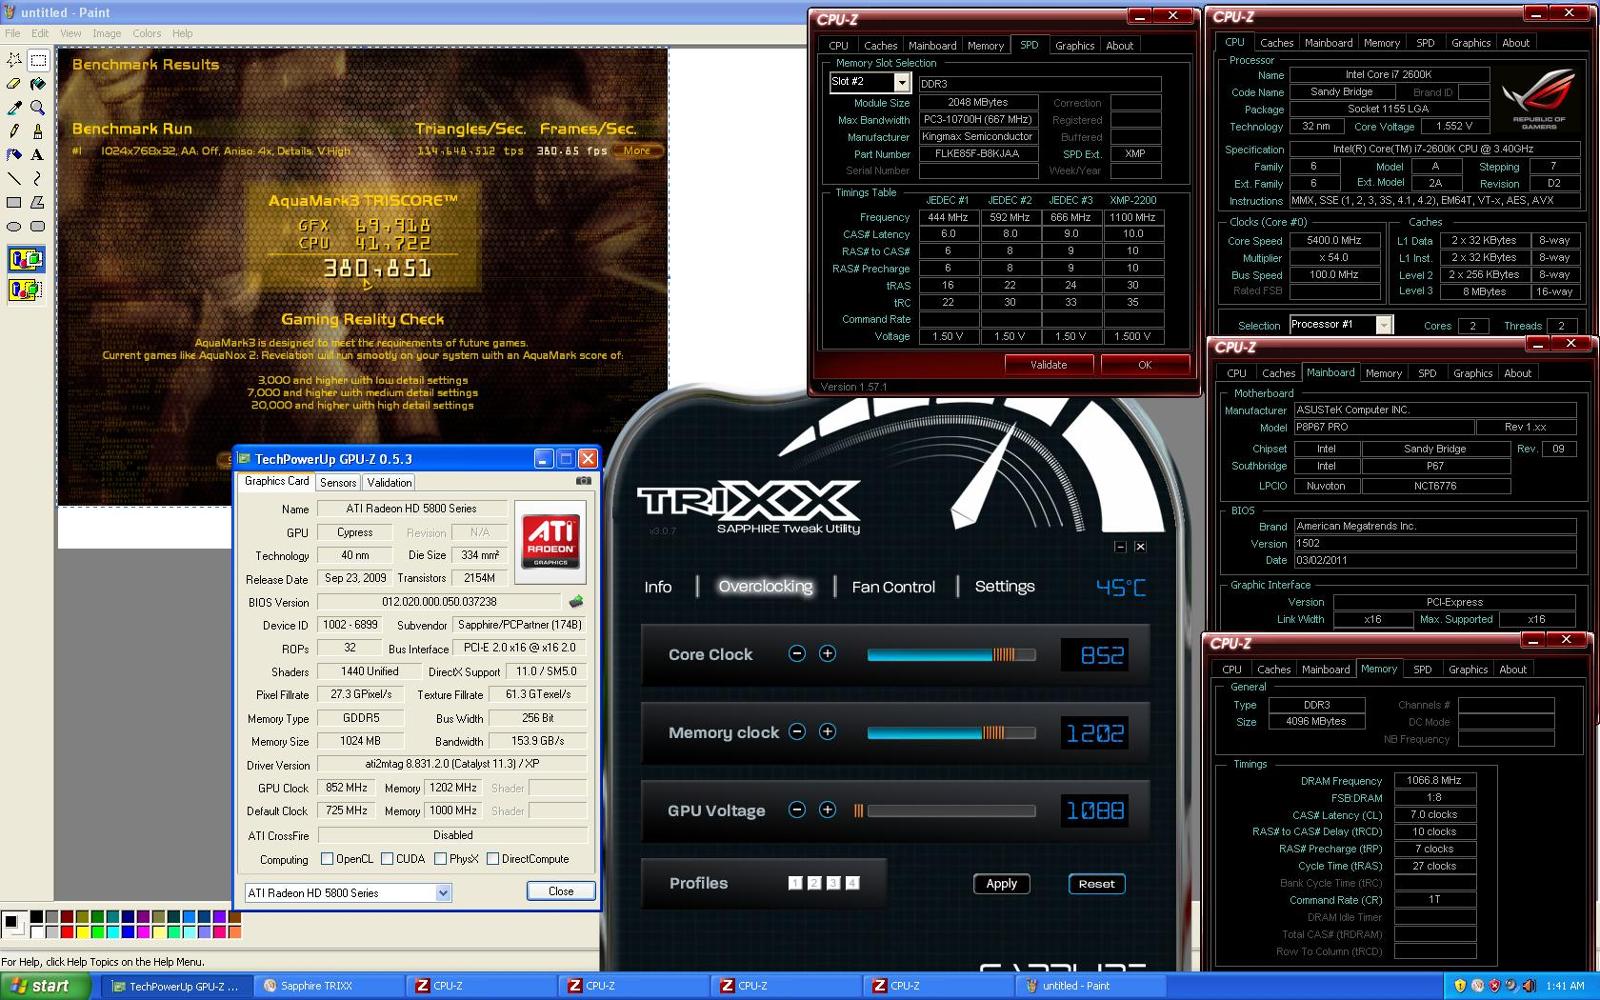Activate the Pick Color eyedropper tool
Image resolution: width=1600 pixels, height=1000 pixels.
[14, 107]
